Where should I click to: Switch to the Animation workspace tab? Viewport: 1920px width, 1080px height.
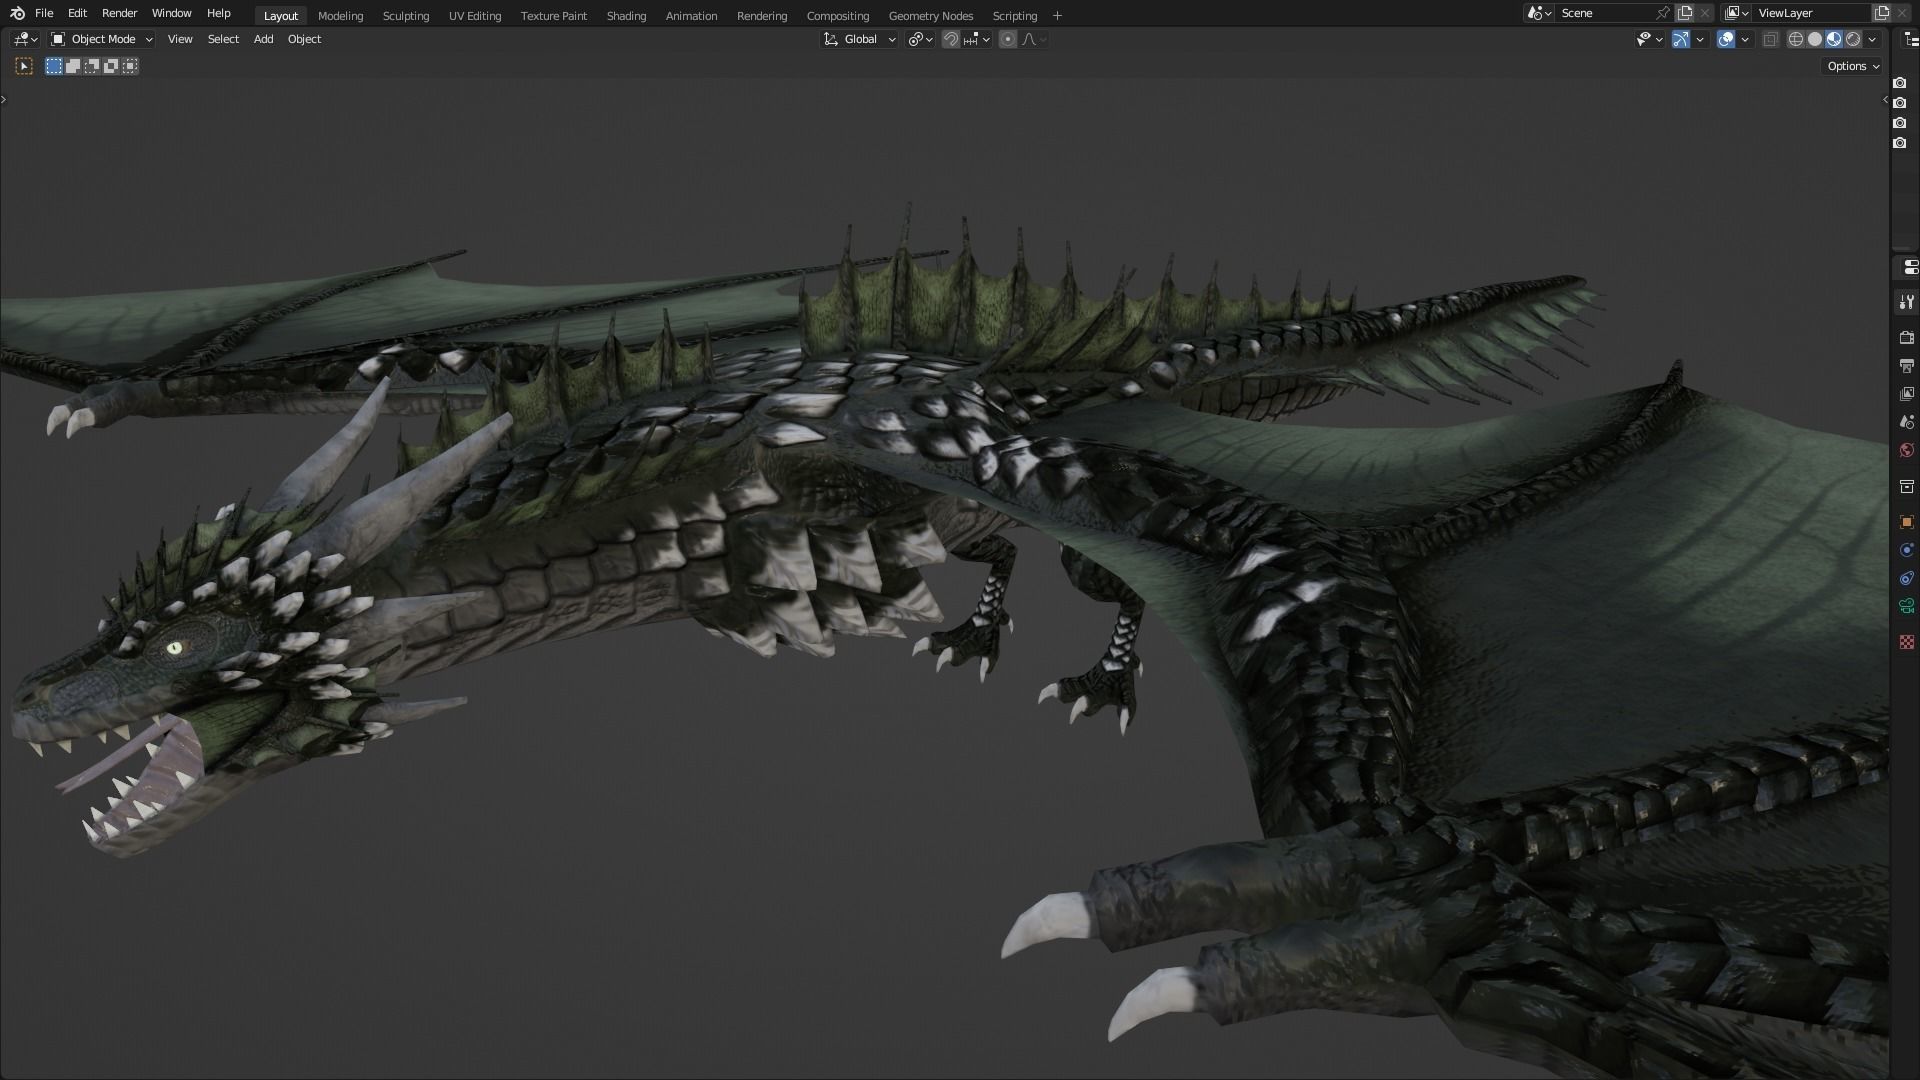click(x=691, y=16)
